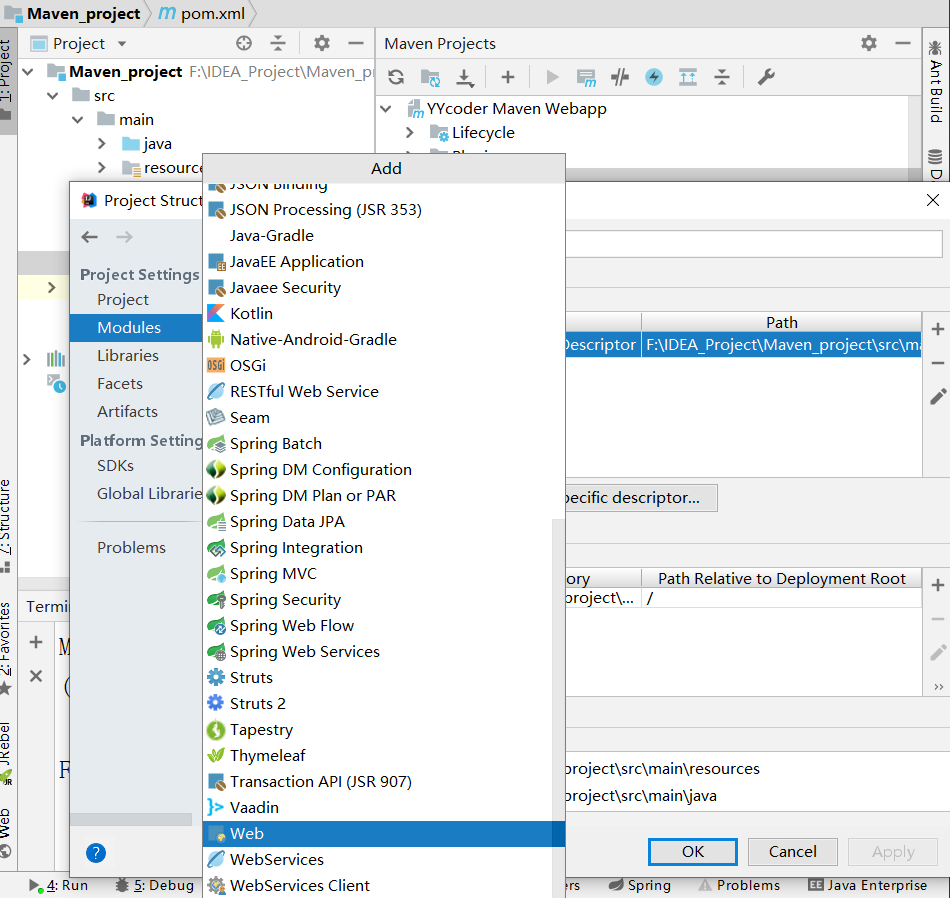
Task: Toggle Skip Tests mode lightning icon
Action: click(x=654, y=77)
